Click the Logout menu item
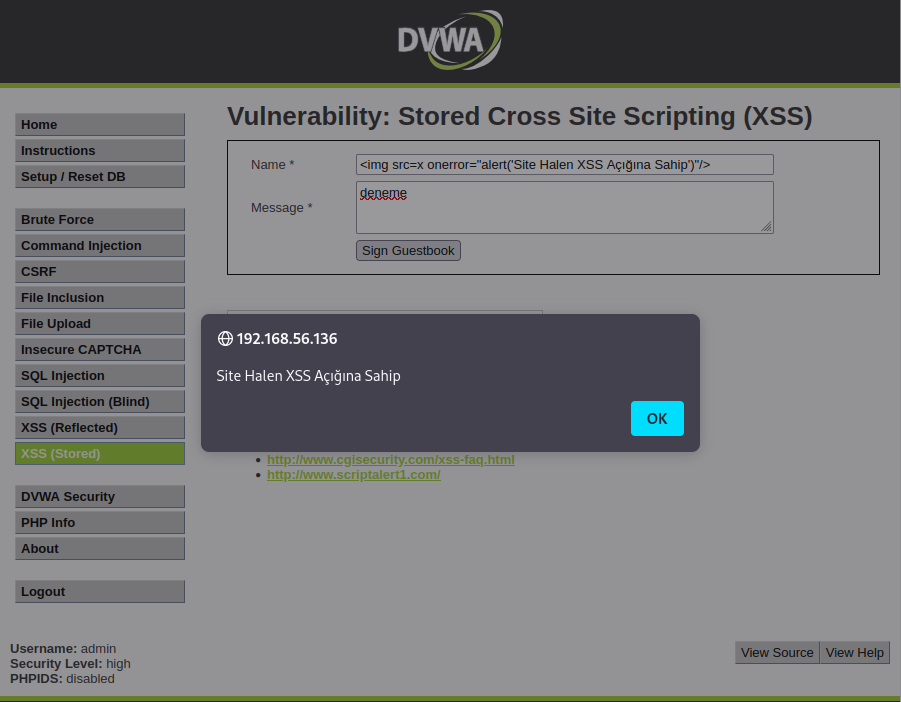Viewport: 901px width, 702px height. [x=100, y=591]
